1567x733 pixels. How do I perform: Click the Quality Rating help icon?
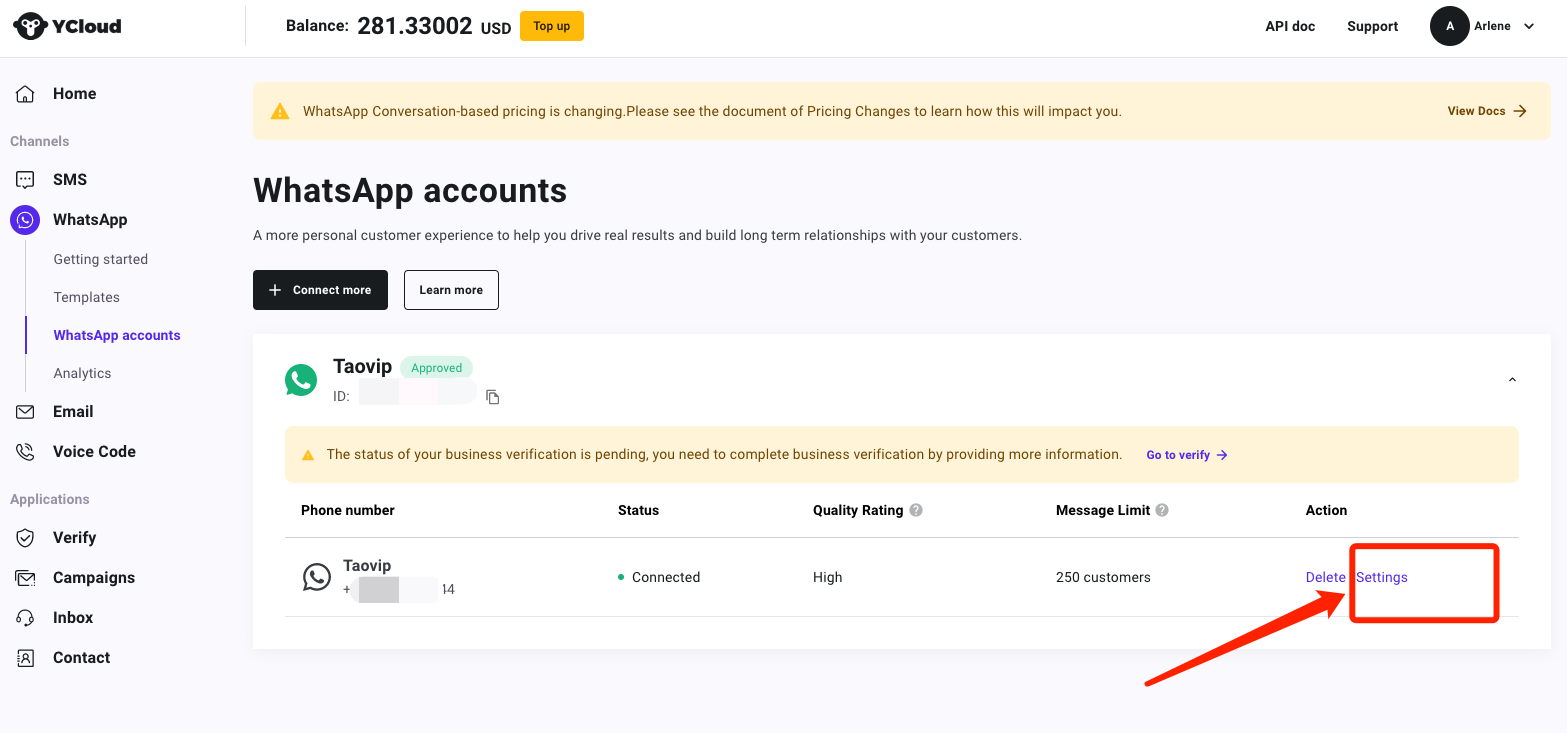(x=916, y=510)
